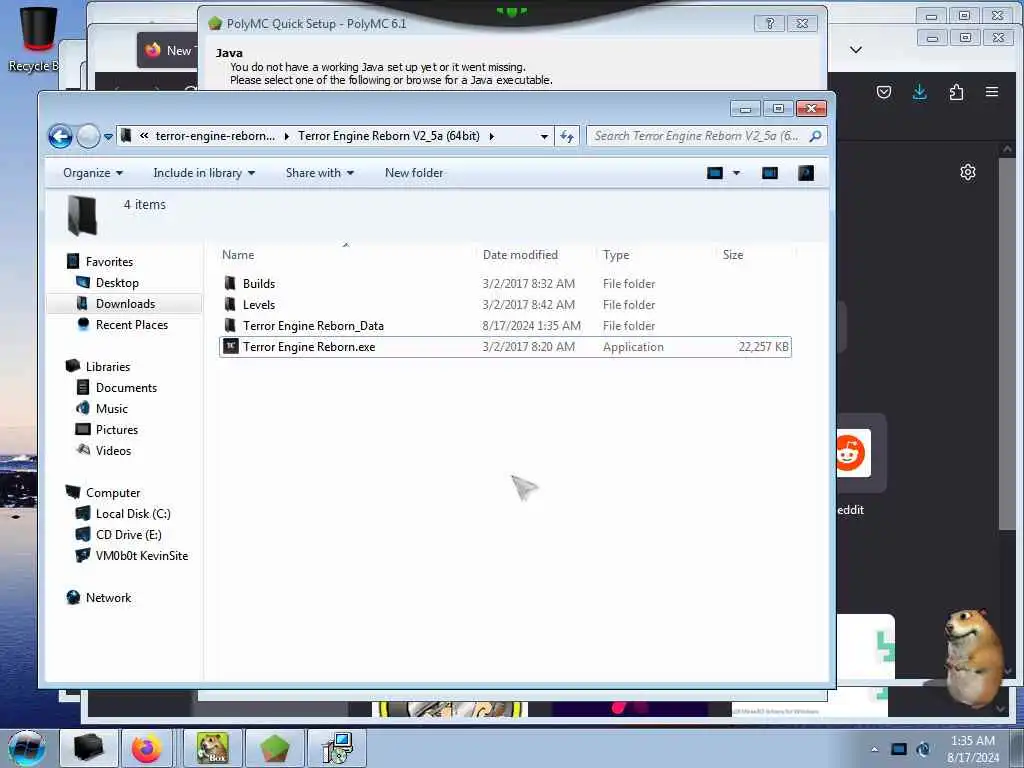
Task: Expand the address bar history dropdown
Action: pyautogui.click(x=544, y=136)
